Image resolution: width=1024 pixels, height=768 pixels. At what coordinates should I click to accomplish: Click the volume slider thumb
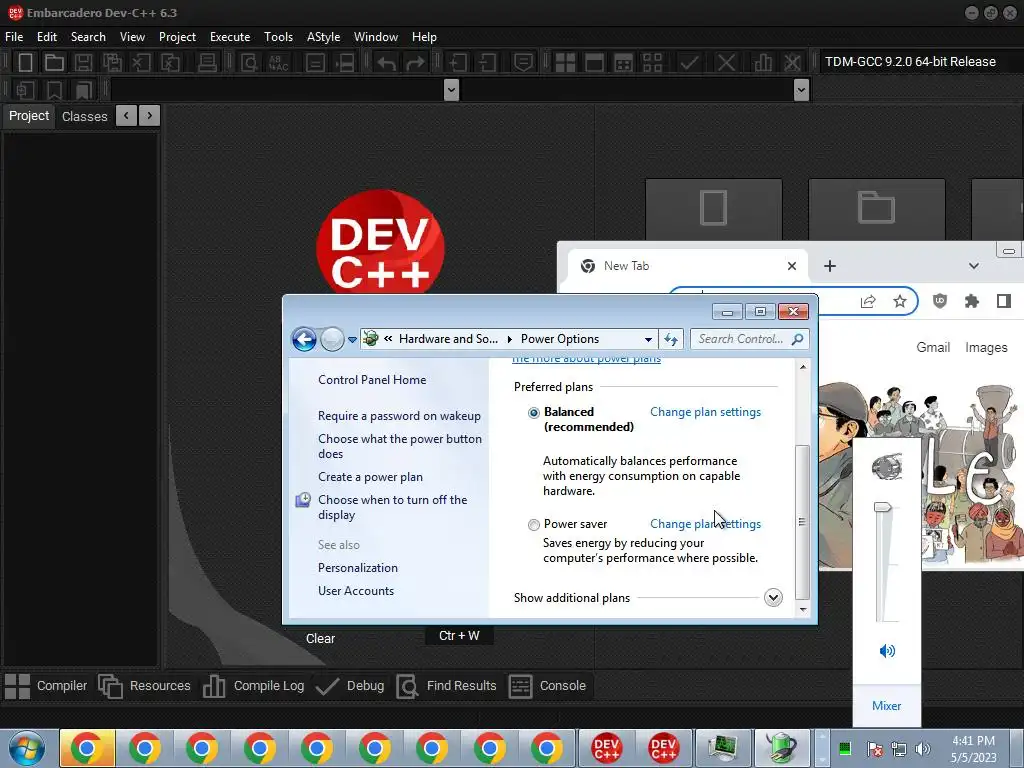tap(883, 507)
